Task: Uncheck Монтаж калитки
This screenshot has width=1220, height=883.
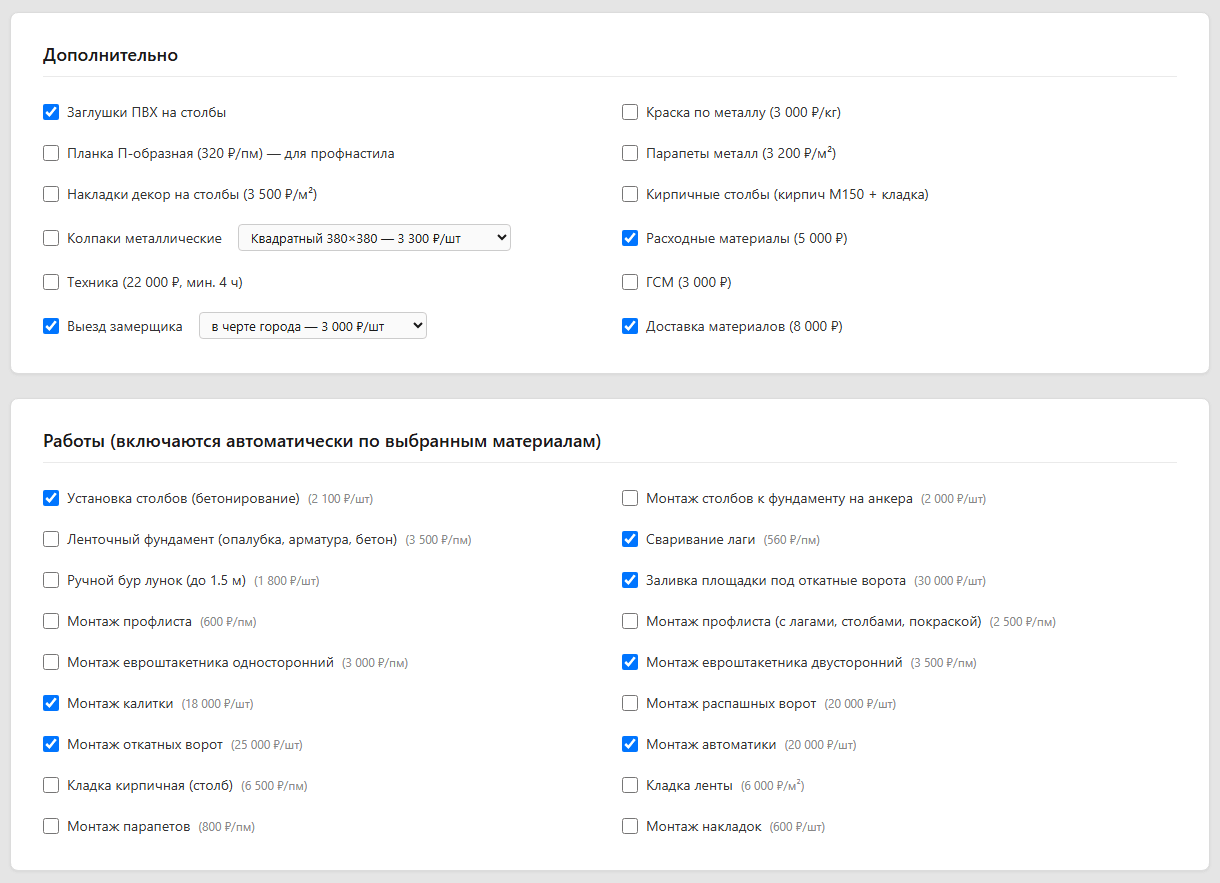Action: pyautogui.click(x=51, y=703)
